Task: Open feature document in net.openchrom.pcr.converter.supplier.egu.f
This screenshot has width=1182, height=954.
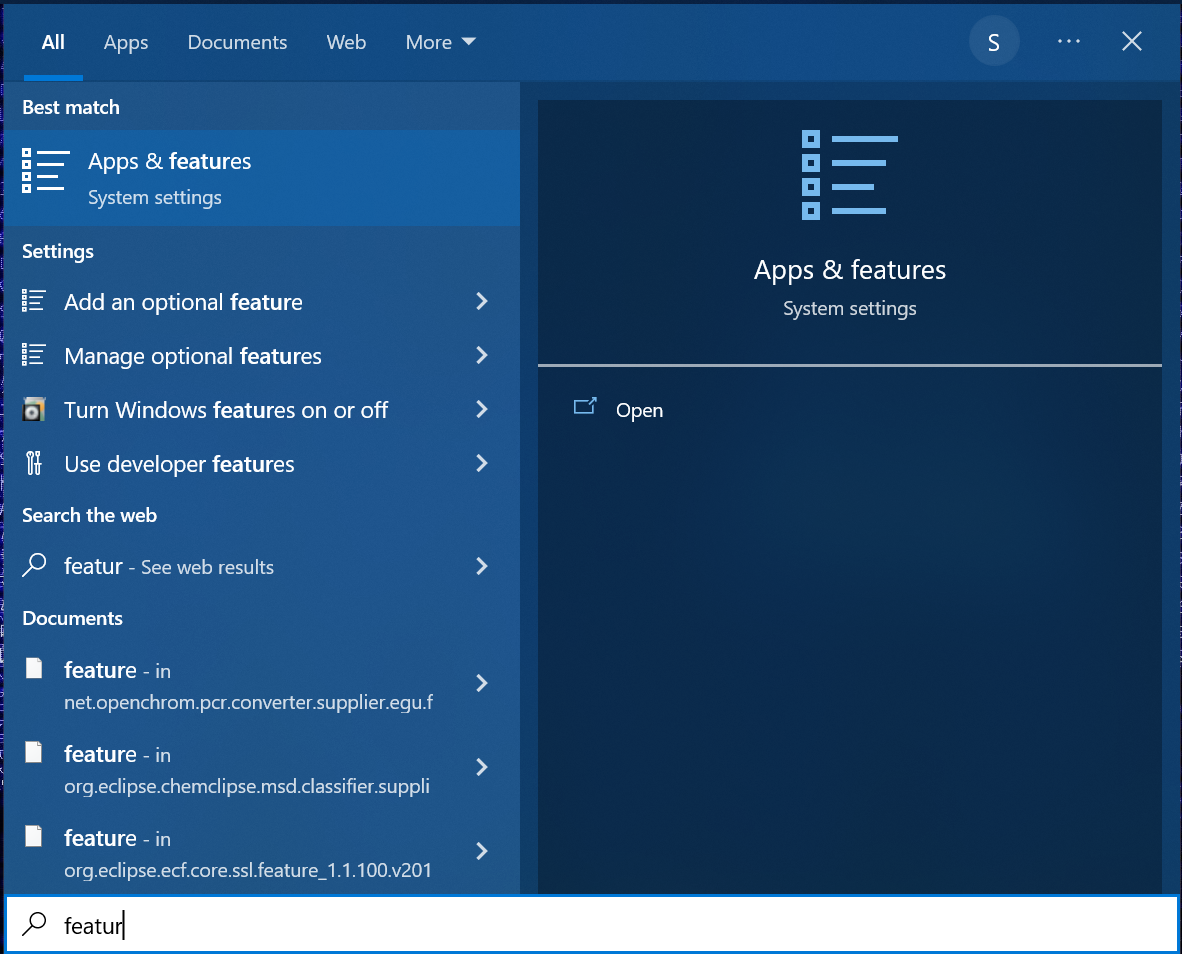Action: point(262,684)
